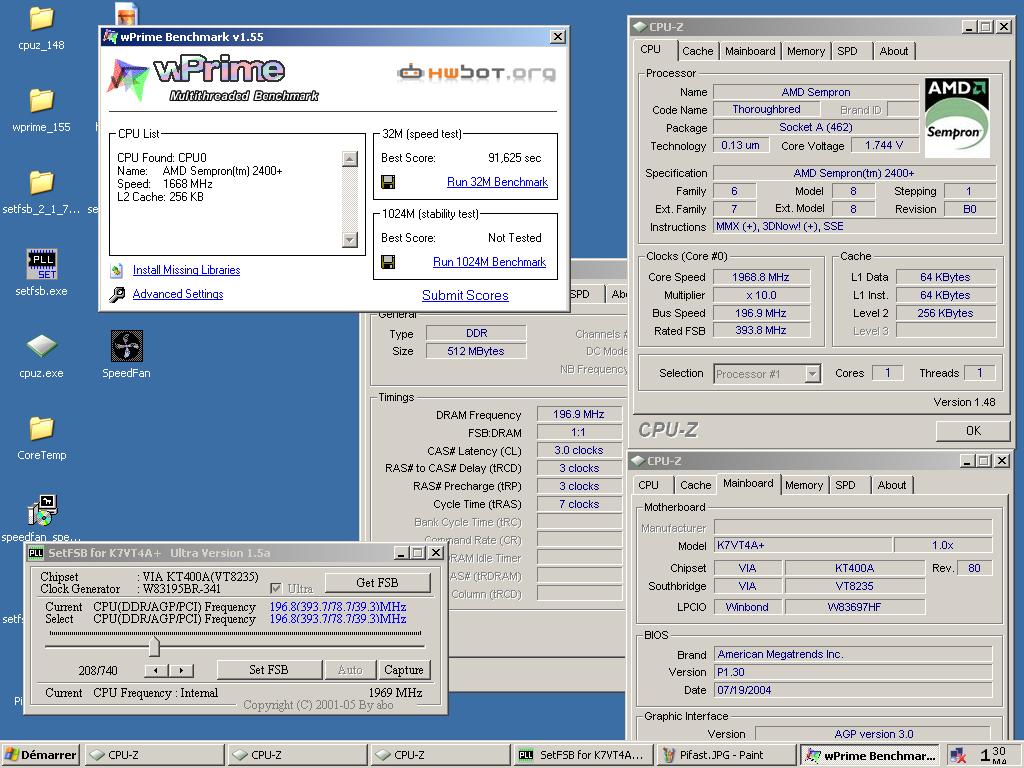
Task: Click the Advanced Settings wrench icon
Action: [x=117, y=295]
